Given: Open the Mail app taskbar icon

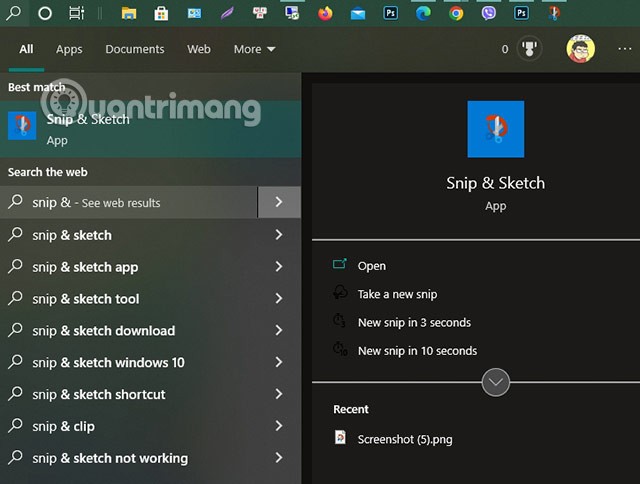Looking at the screenshot, I should pos(358,14).
